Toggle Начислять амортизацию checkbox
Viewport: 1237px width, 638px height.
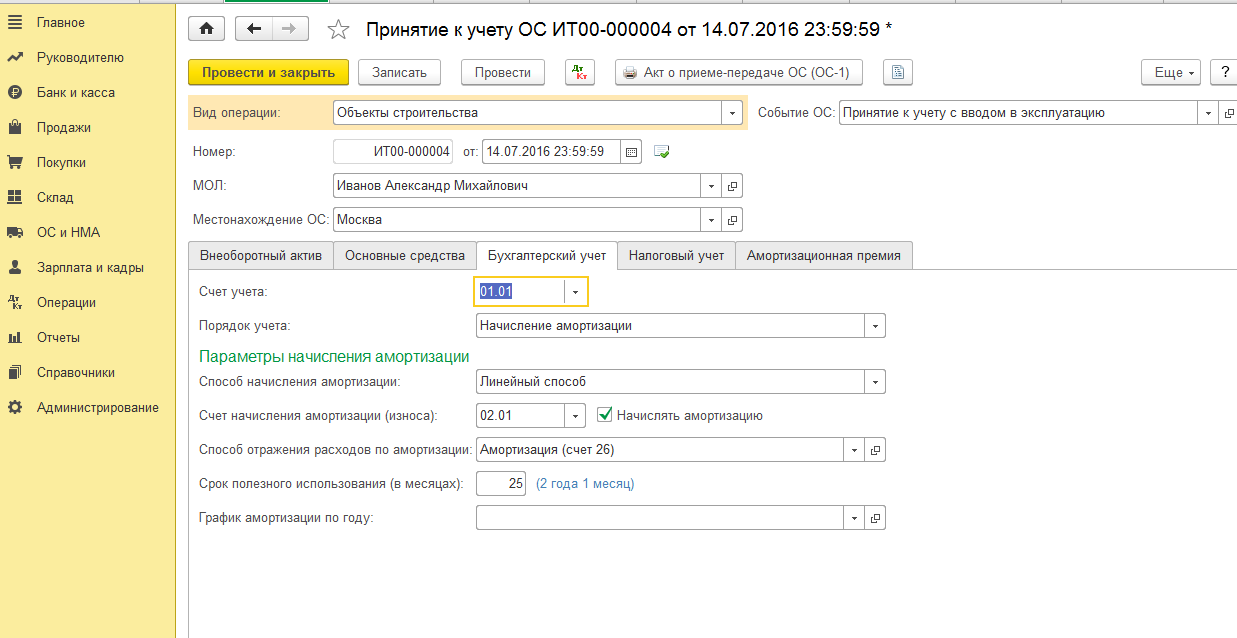[x=604, y=415]
